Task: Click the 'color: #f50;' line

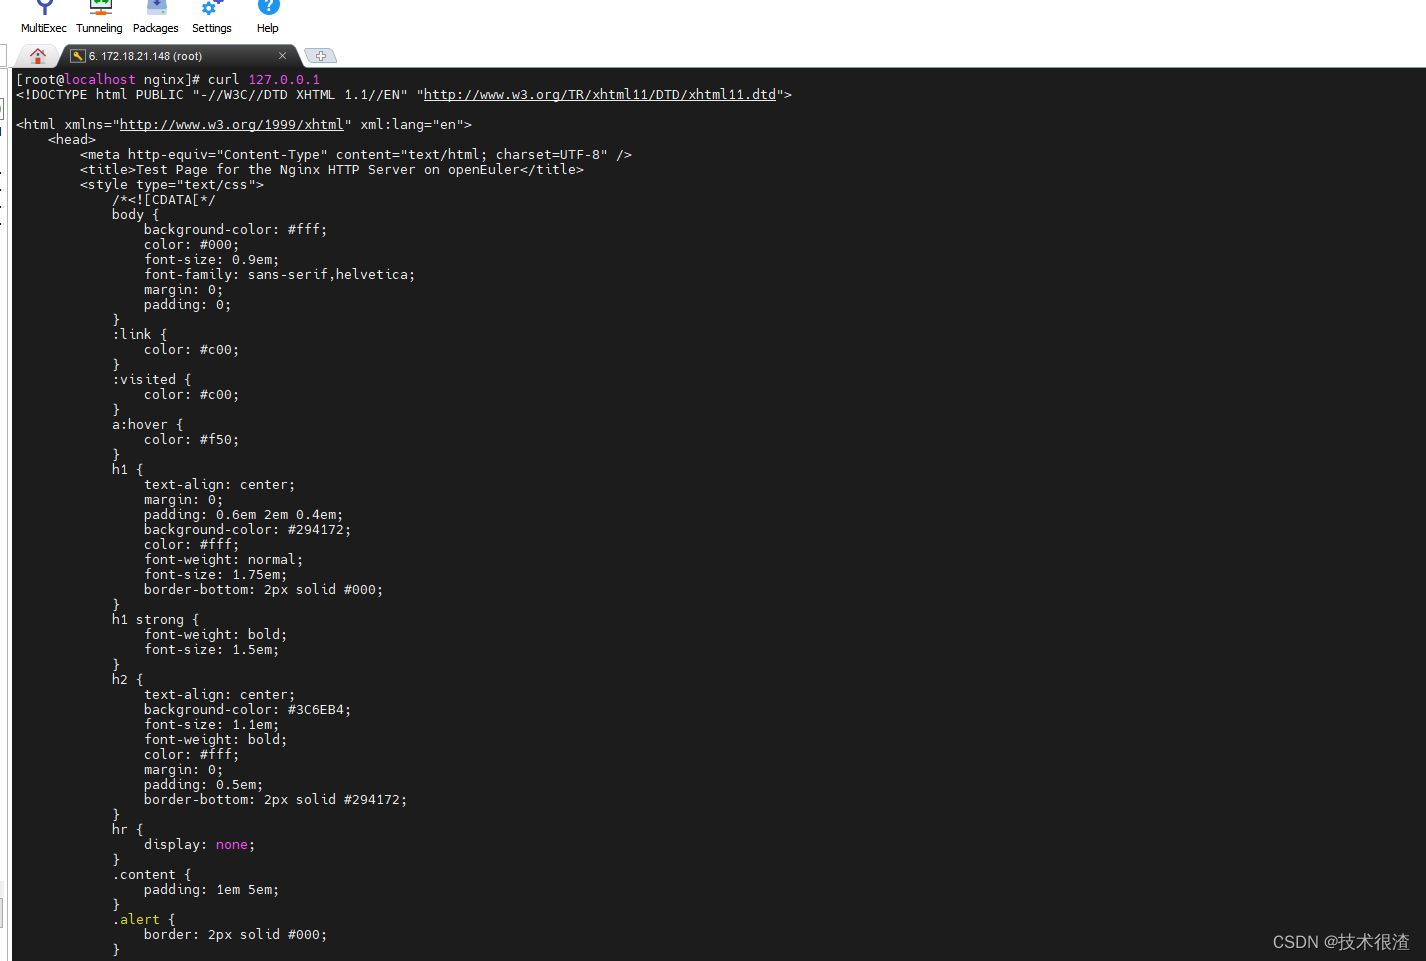Action: coord(192,440)
